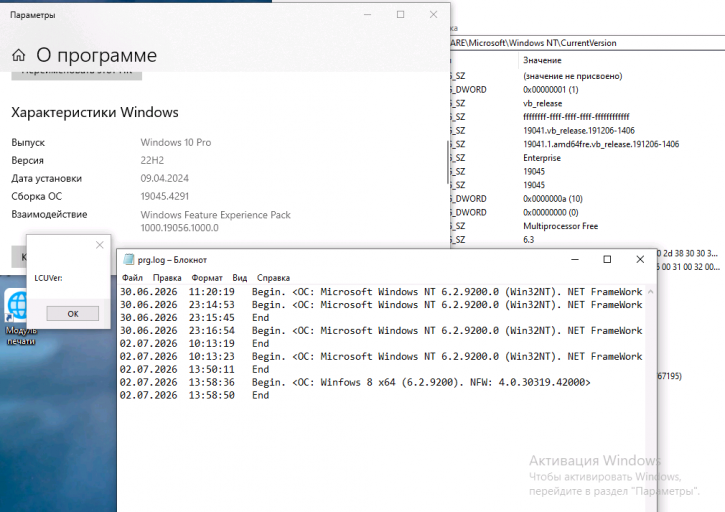The width and height of the screenshot is (725, 512).
Task: Maximize the prg.log Notepad window
Action: tap(607, 259)
